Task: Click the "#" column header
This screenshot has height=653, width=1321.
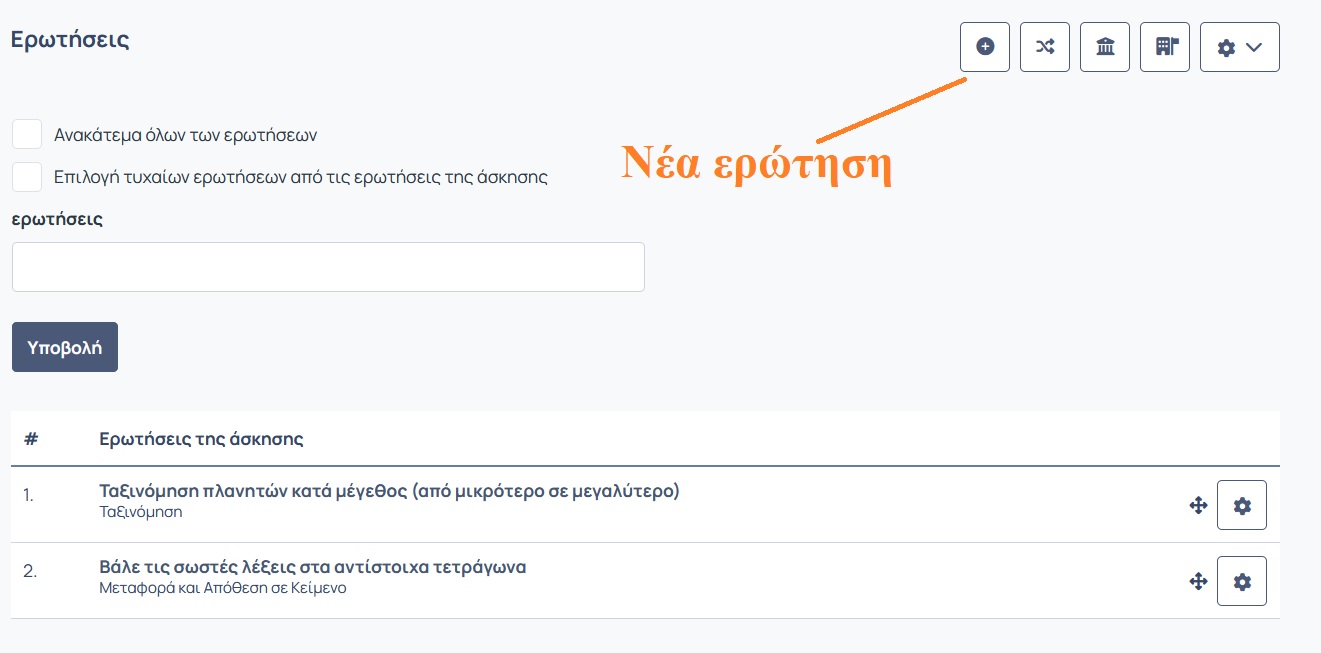Action: 31,439
